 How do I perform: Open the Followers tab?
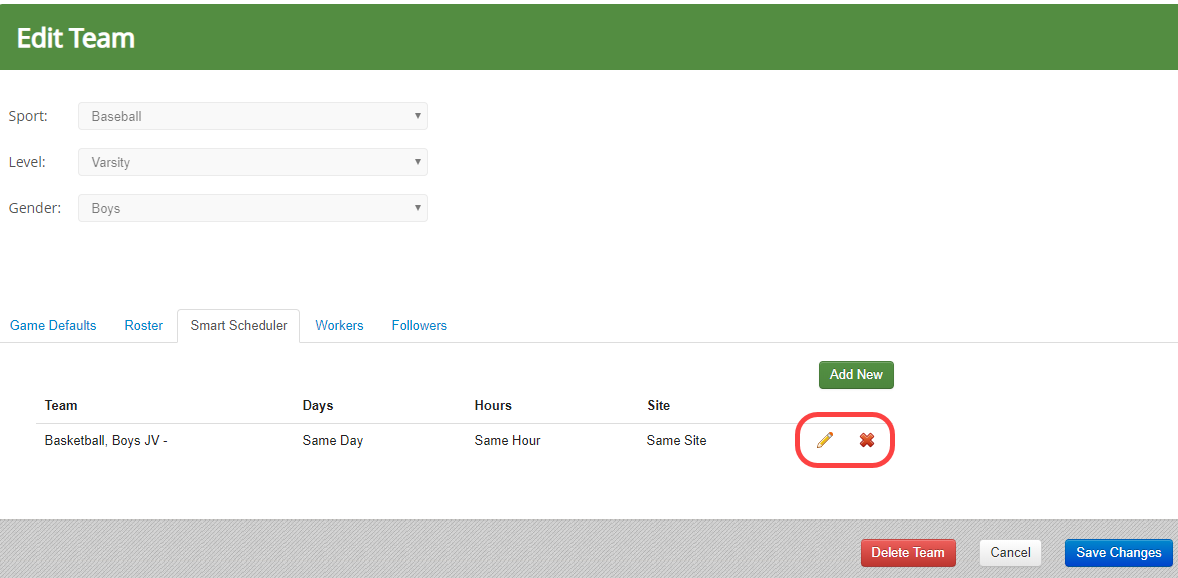click(x=419, y=325)
